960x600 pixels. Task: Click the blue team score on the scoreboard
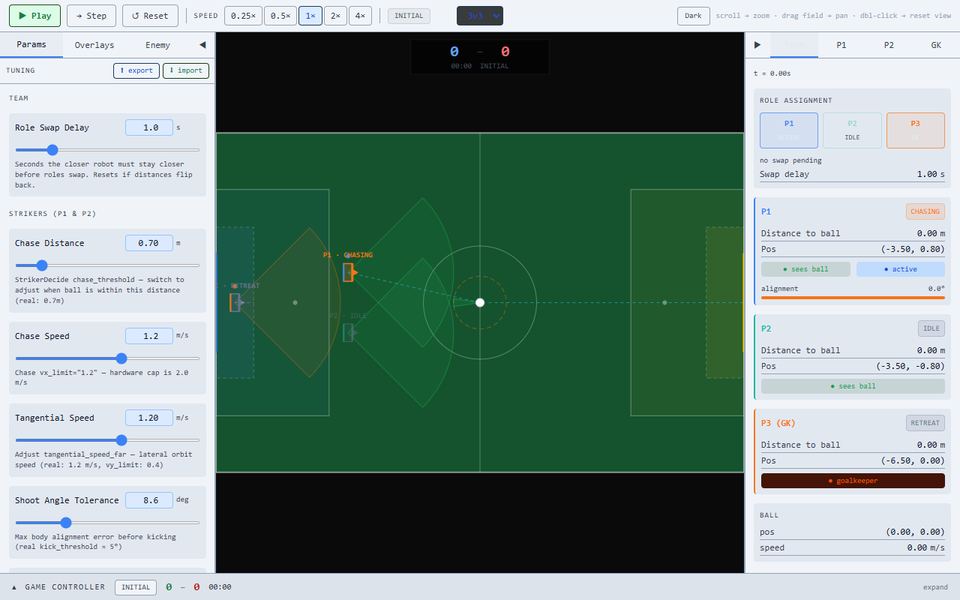[454, 51]
